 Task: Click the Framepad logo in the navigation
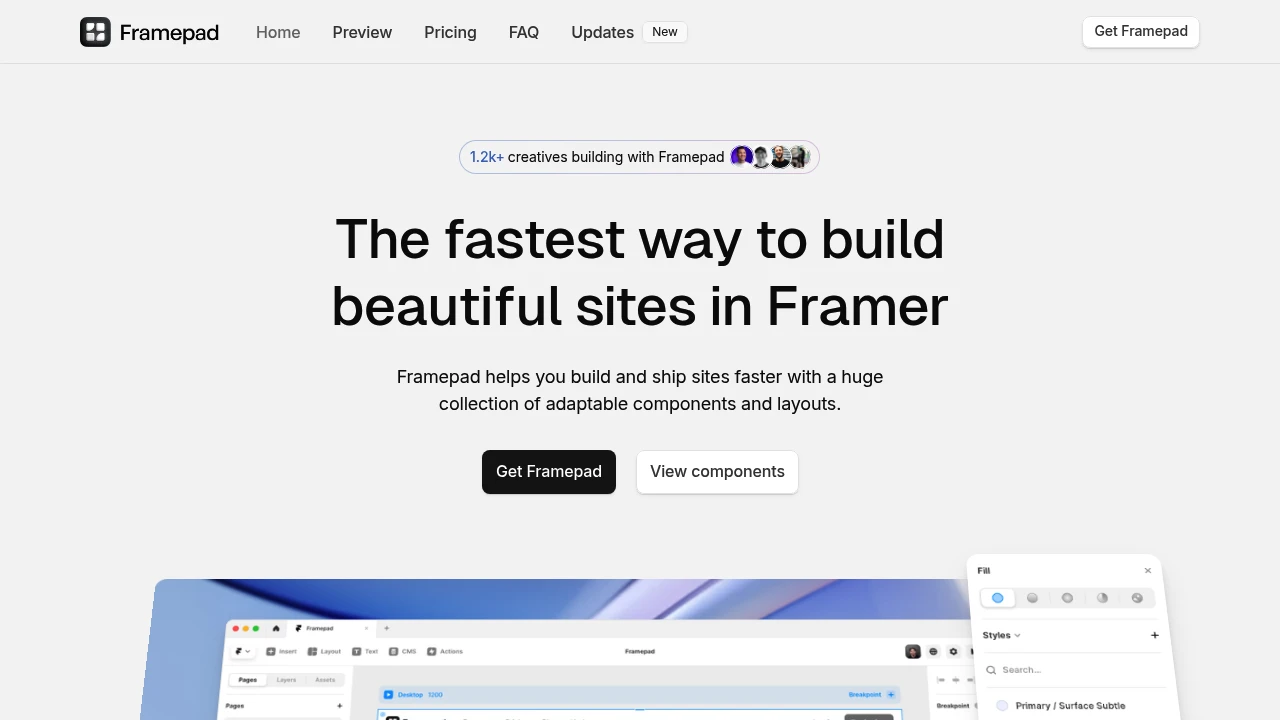pyautogui.click(x=149, y=32)
